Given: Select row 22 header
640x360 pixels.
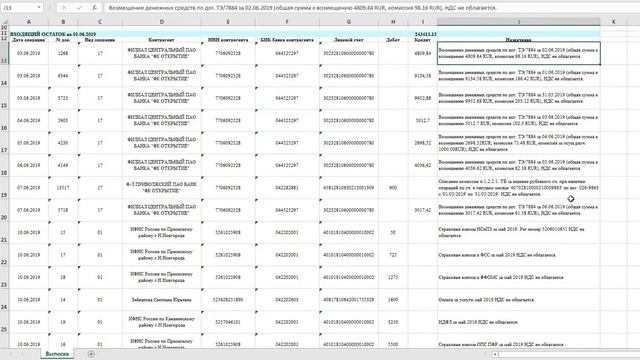Looking at the screenshot, I should coord(4,255).
